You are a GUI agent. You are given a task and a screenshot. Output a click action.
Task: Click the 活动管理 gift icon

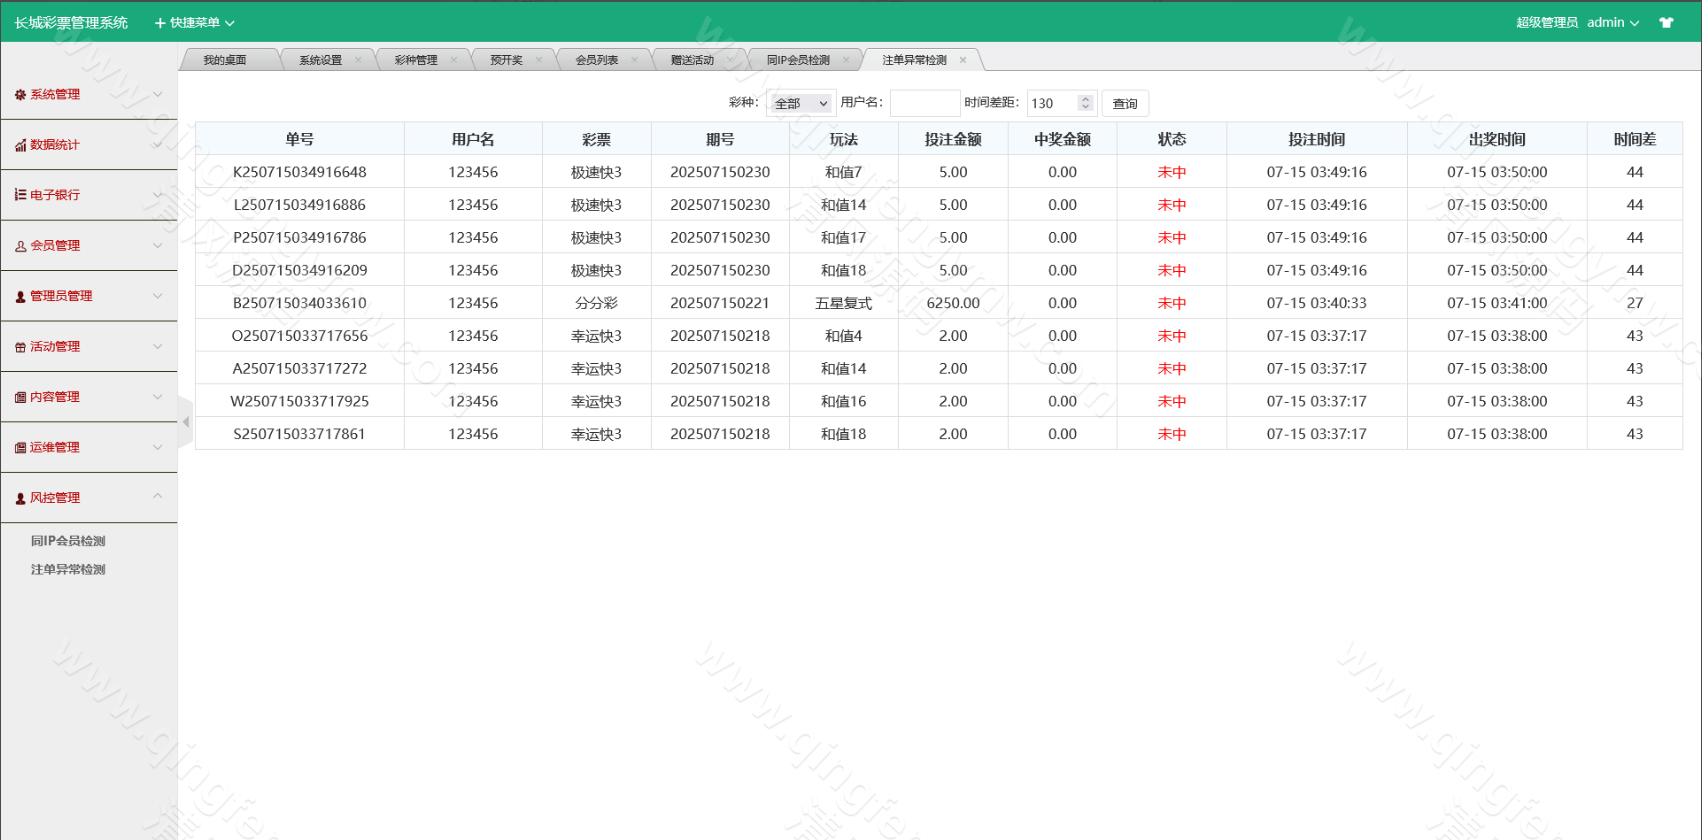[20, 347]
